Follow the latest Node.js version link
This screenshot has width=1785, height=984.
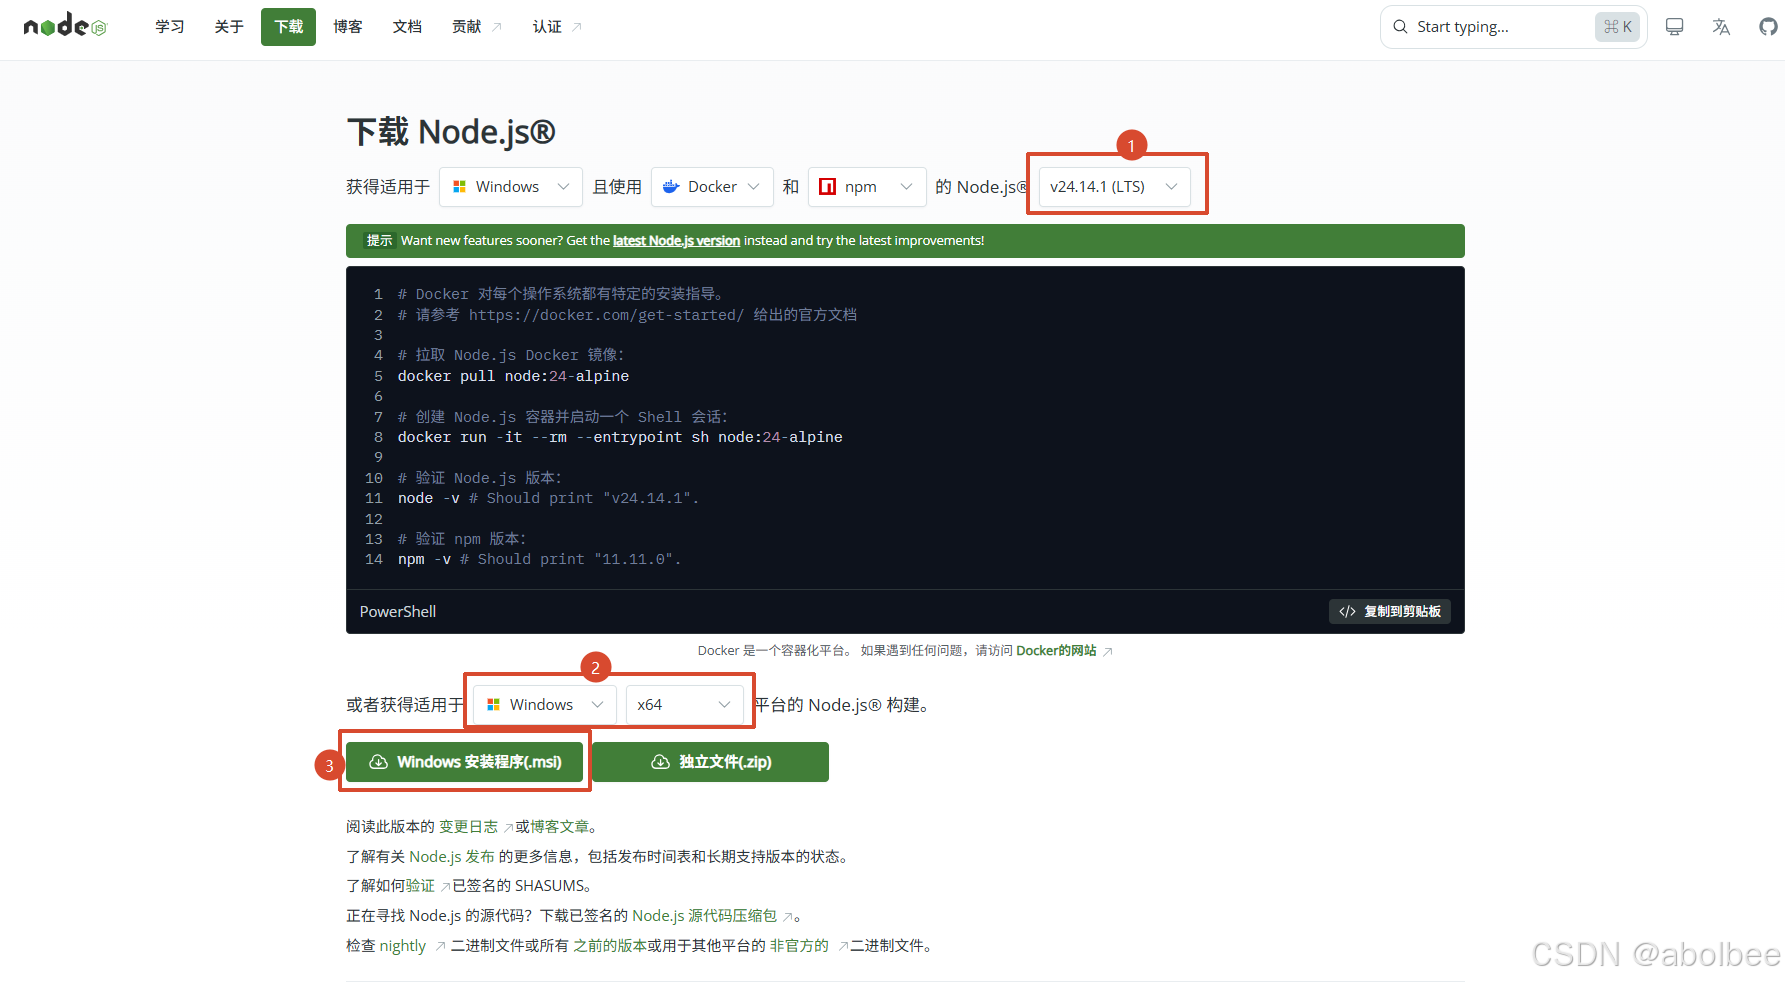[x=676, y=241]
